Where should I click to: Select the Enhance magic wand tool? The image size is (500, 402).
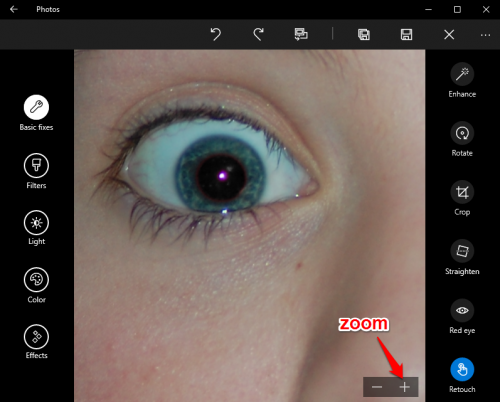coord(462,74)
